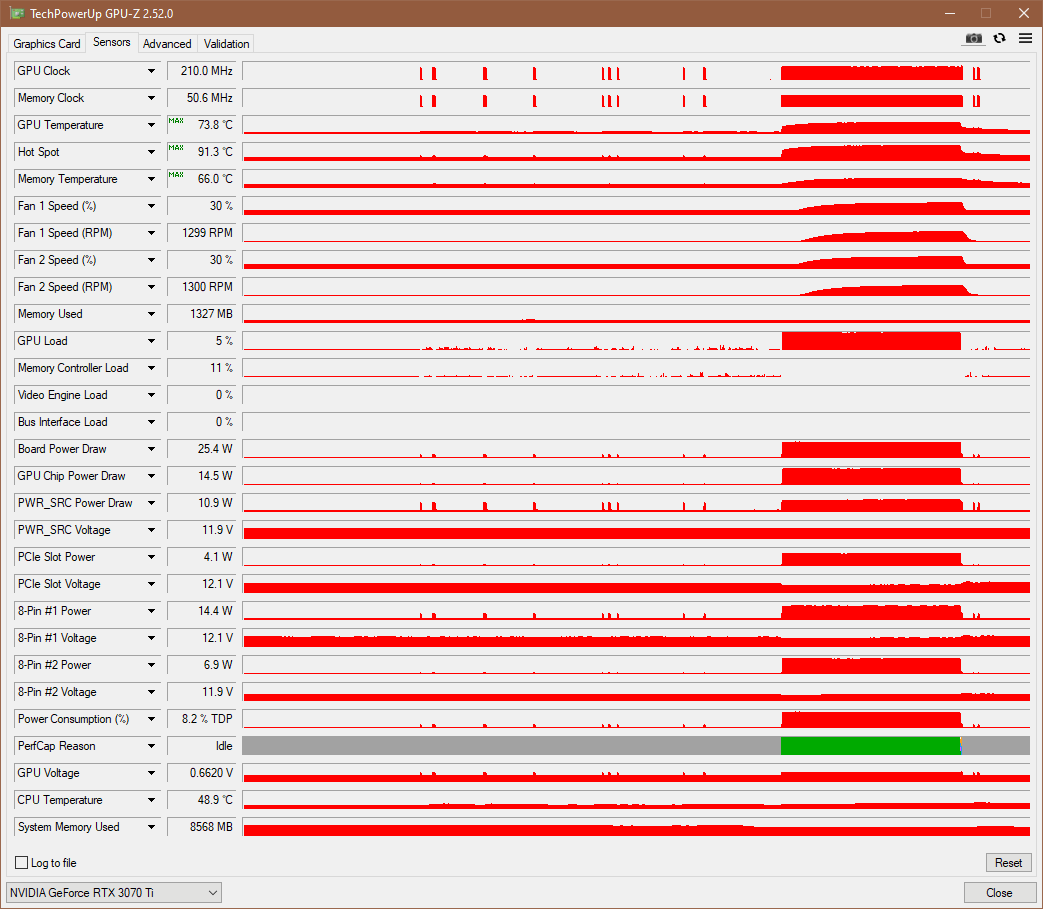This screenshot has height=909, width=1043.
Task: Open the PerfCap Reason dropdown
Action: coord(152,746)
